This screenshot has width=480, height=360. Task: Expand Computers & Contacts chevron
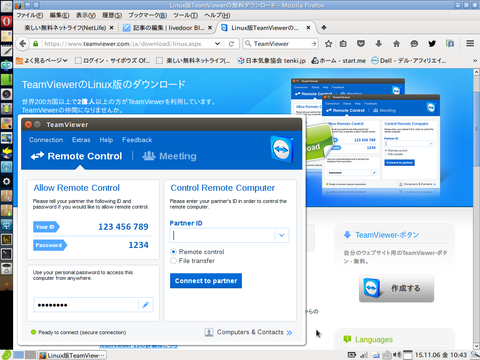click(289, 332)
